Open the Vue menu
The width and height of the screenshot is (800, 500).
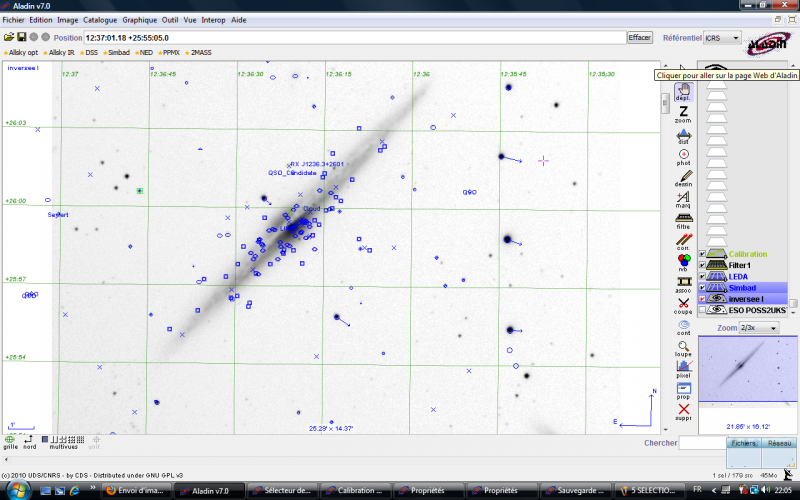click(190, 20)
